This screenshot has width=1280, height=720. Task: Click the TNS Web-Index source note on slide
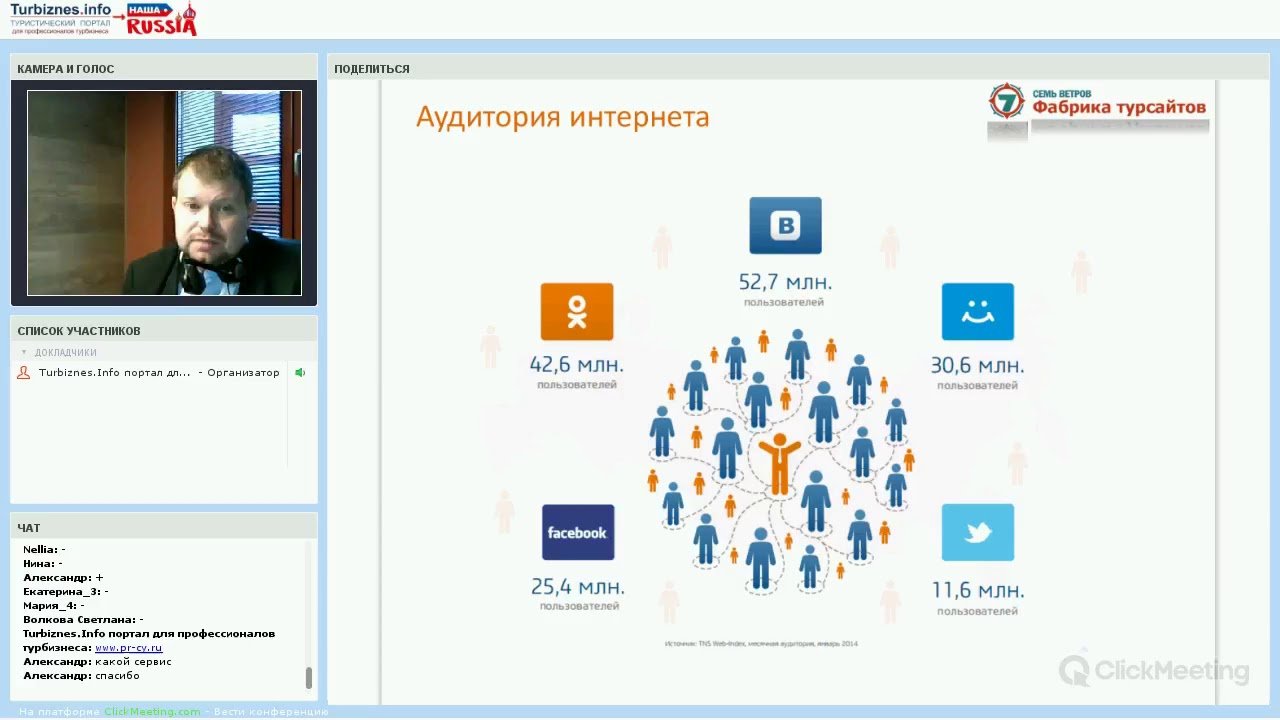[761, 643]
